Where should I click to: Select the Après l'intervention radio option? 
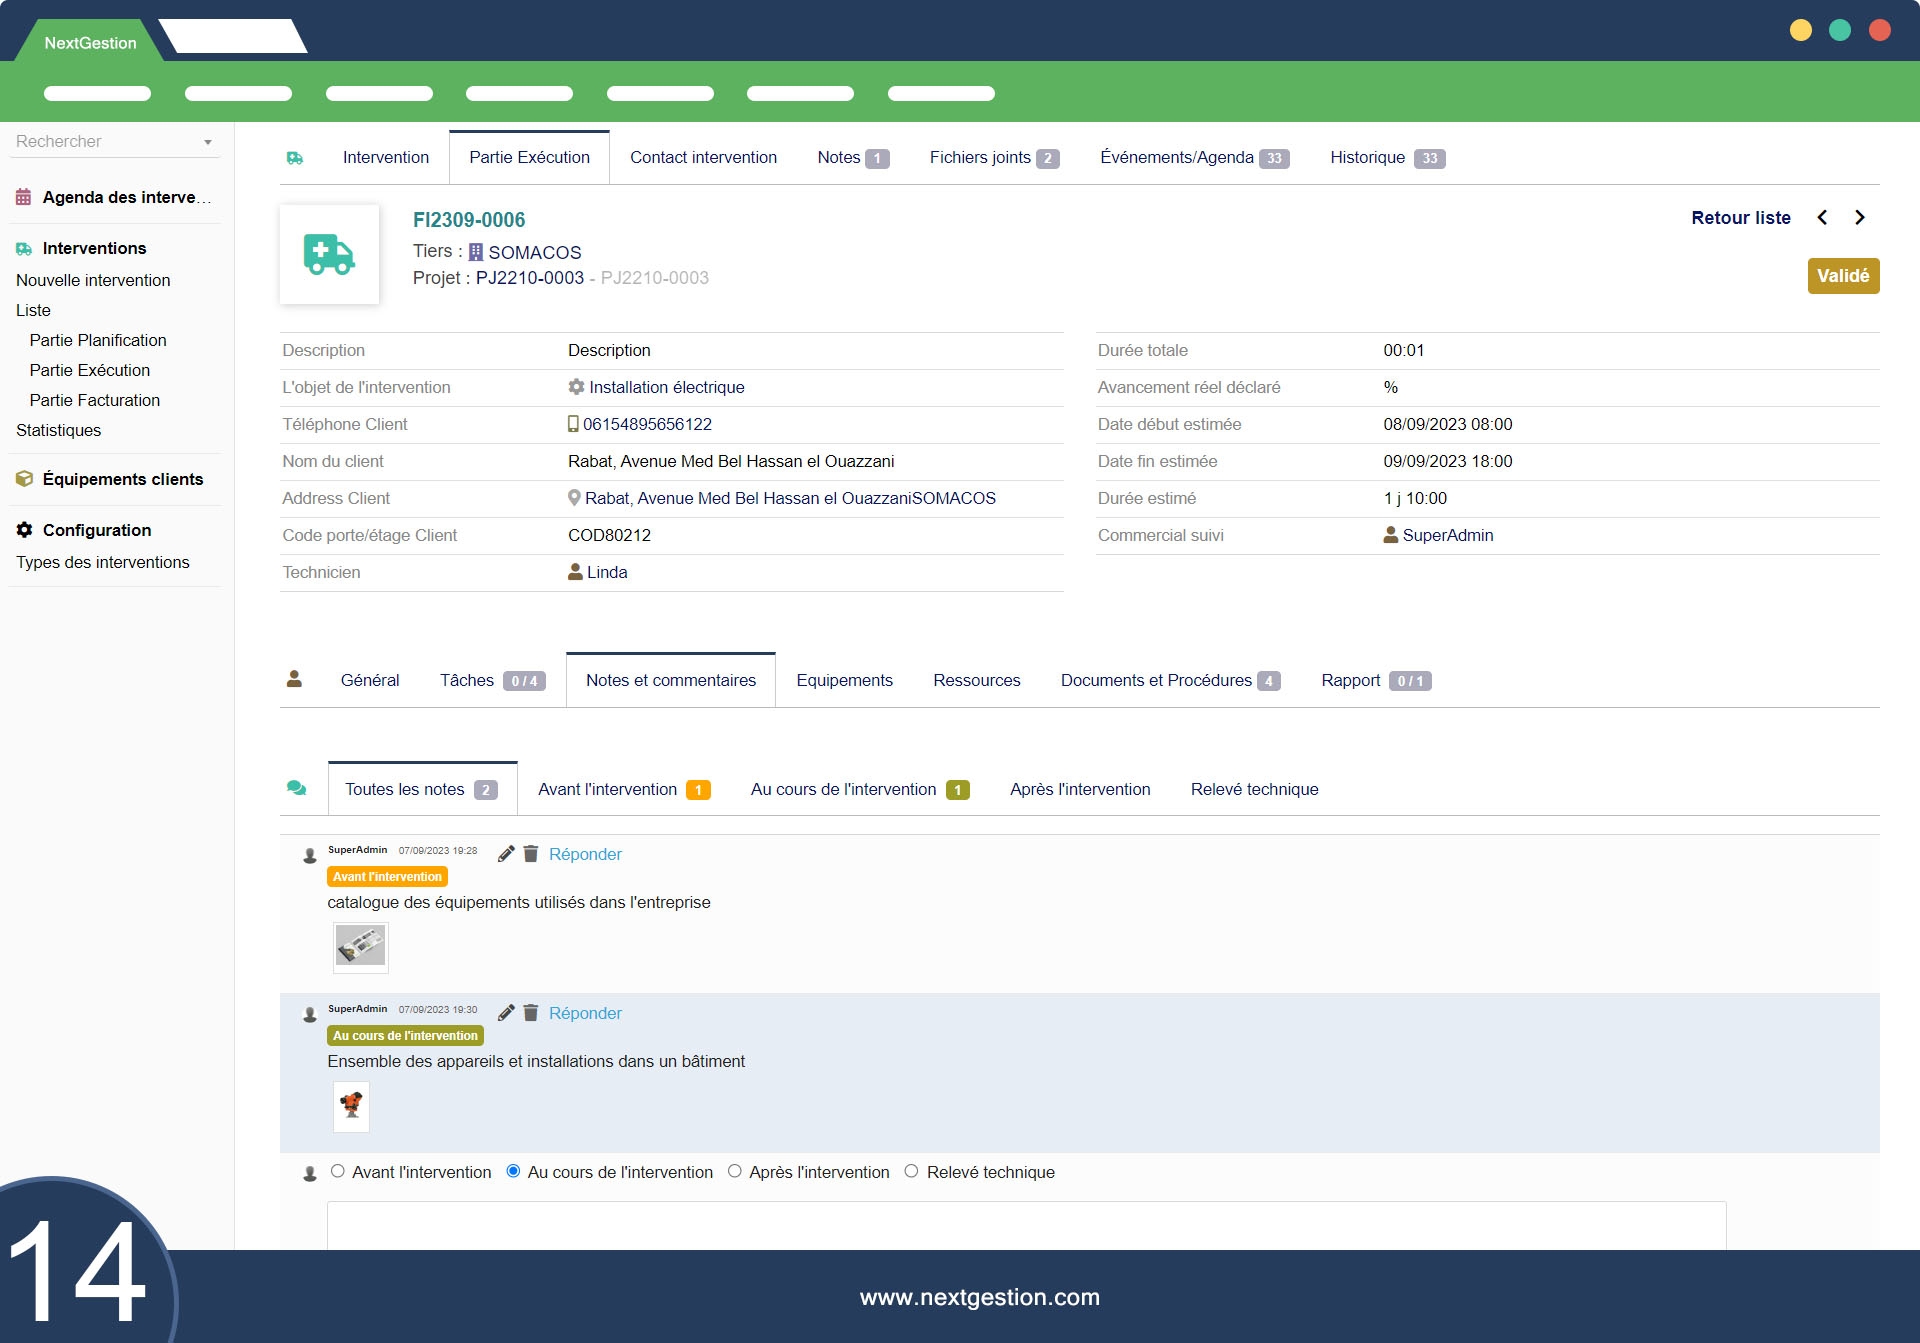pos(735,1171)
